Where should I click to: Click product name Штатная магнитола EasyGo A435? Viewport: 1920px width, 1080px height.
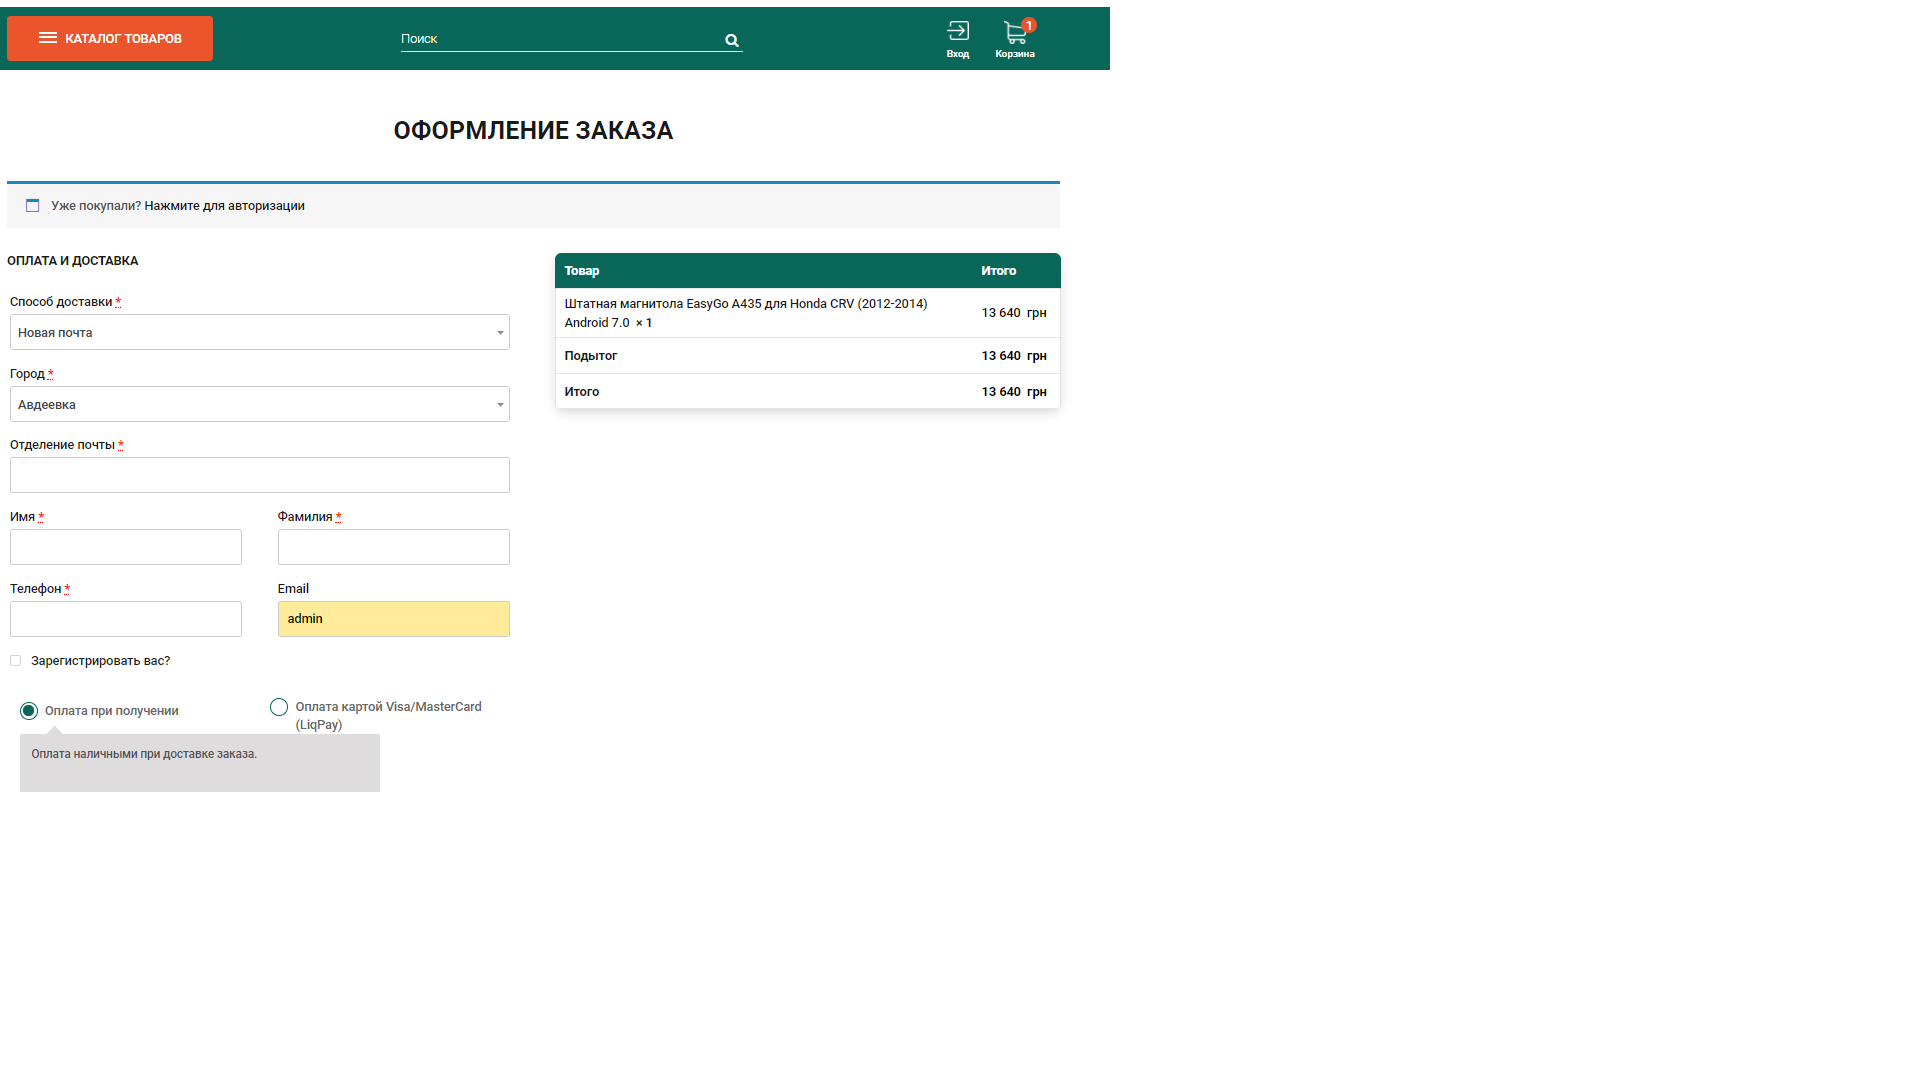[x=746, y=313]
